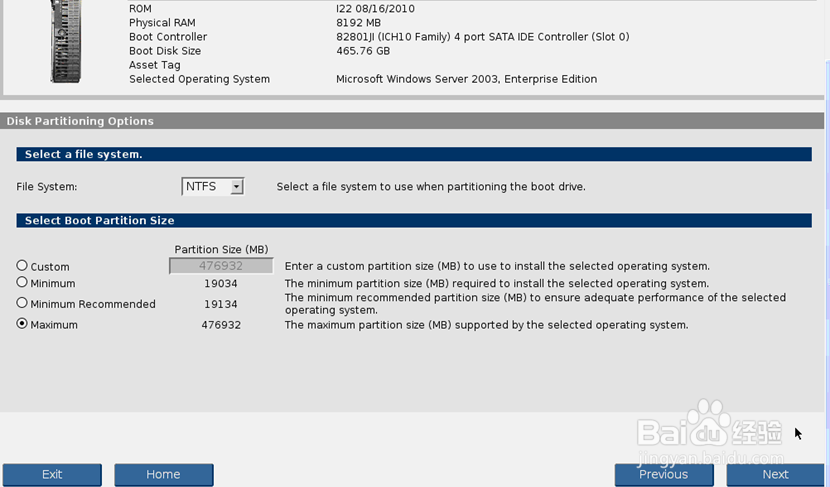830x487 pixels.
Task: Click the Exit button
Action: tap(52, 475)
